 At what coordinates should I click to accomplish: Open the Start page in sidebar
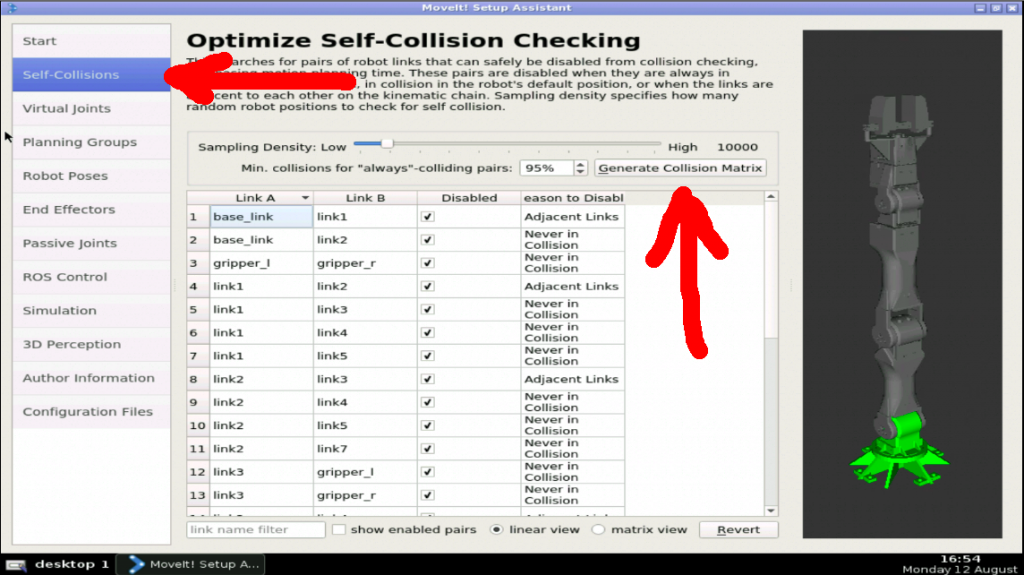pyautogui.click(x=91, y=41)
